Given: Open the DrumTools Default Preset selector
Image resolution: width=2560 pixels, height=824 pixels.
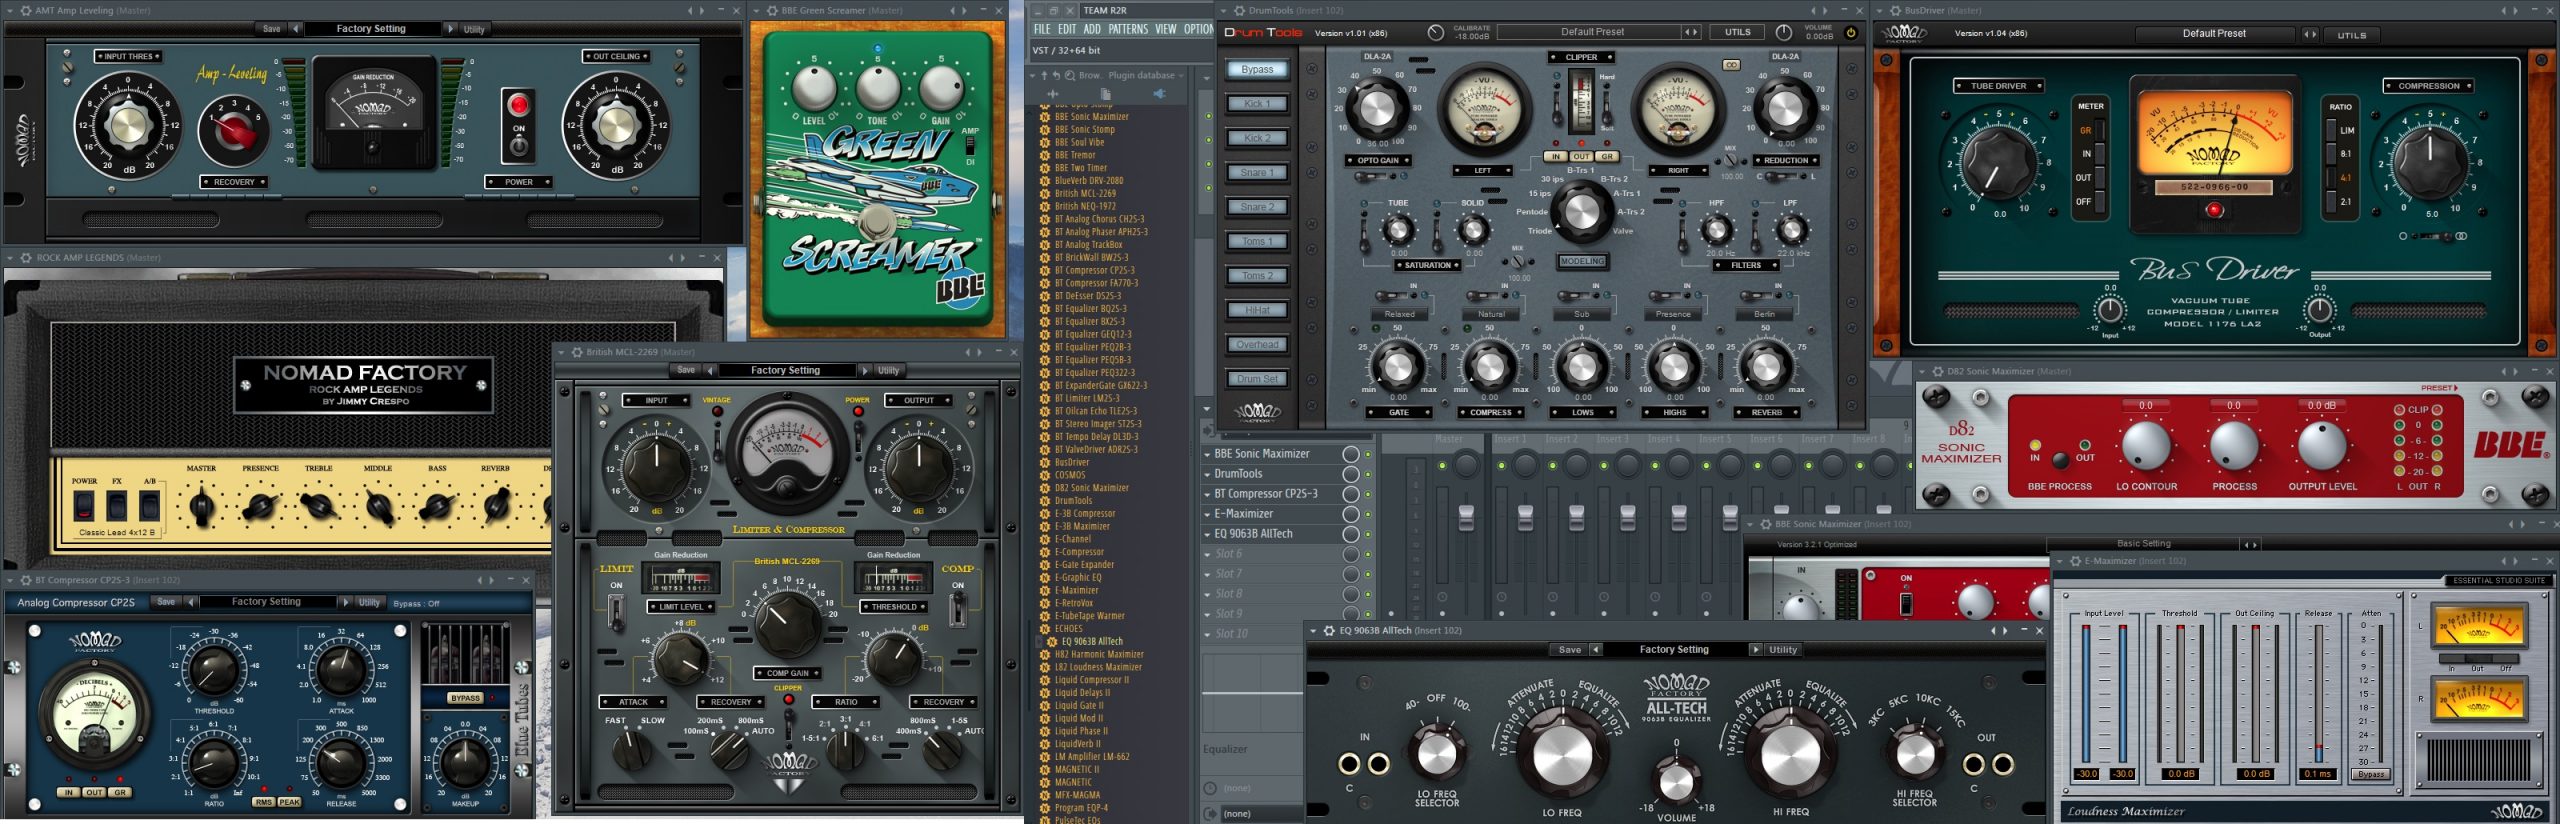Looking at the screenshot, I should tap(1591, 32).
